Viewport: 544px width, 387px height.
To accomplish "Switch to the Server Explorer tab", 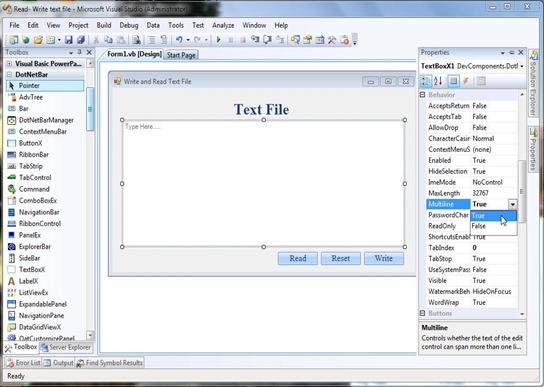I will coord(66,347).
